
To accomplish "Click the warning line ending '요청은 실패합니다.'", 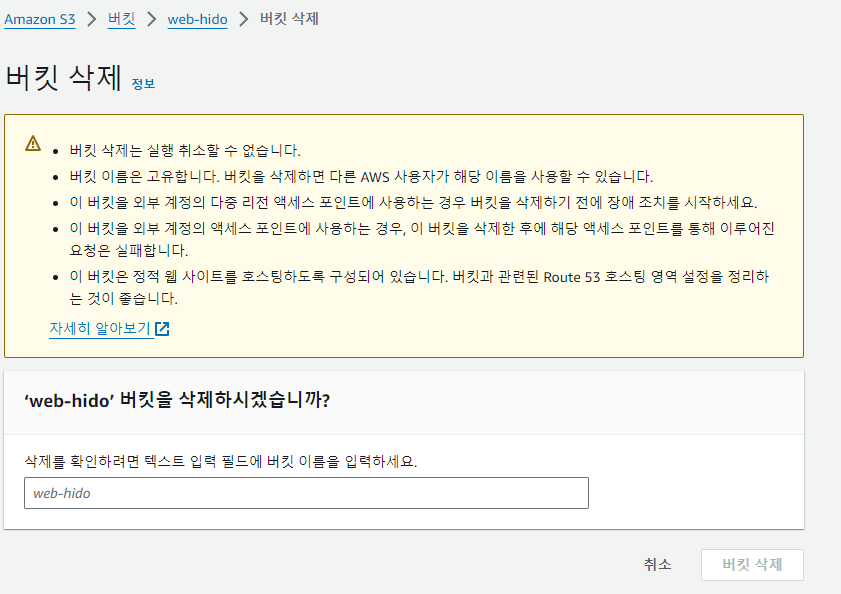I will coord(422,239).
